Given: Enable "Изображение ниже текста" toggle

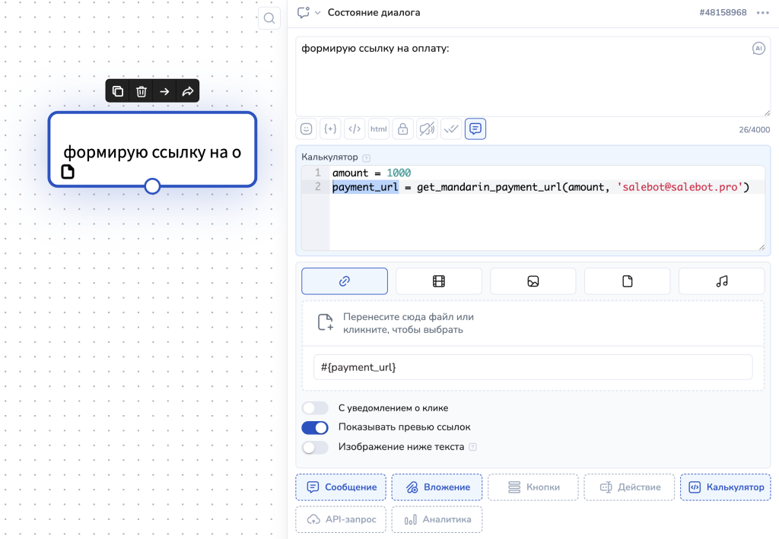Looking at the screenshot, I should point(315,447).
